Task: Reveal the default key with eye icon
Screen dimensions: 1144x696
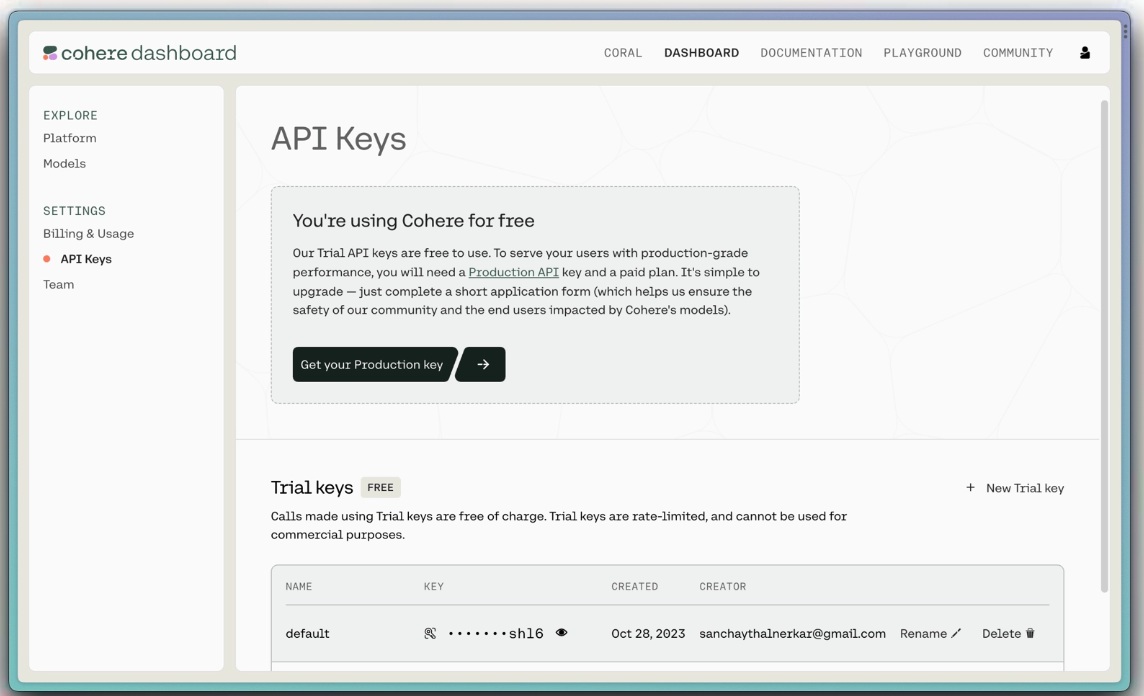Action: pyautogui.click(x=561, y=633)
